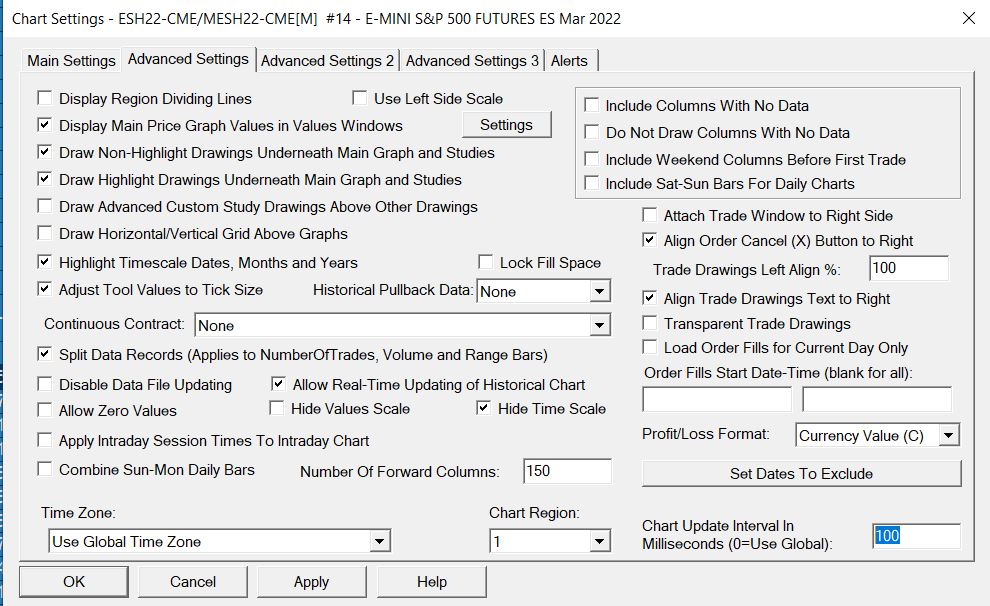This screenshot has width=990, height=606.
Task: Click the Cancel button
Action: click(x=193, y=581)
